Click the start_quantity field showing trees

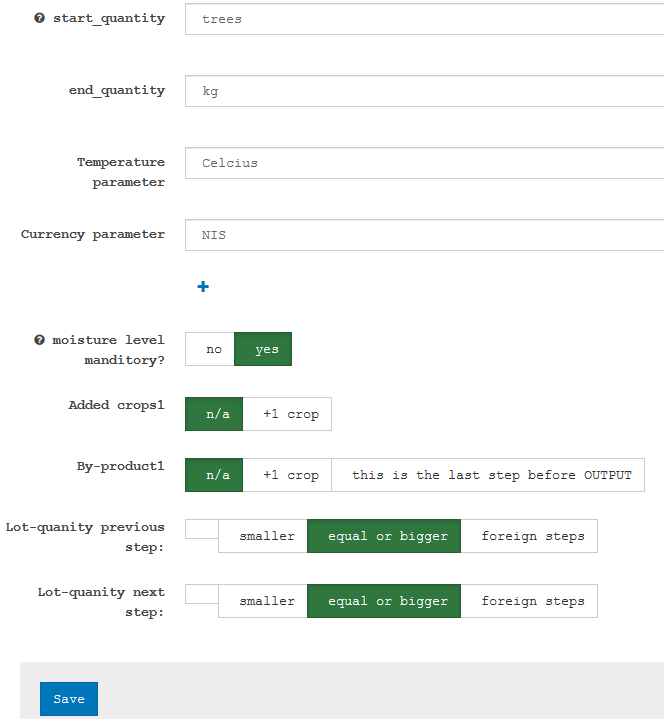(425, 19)
